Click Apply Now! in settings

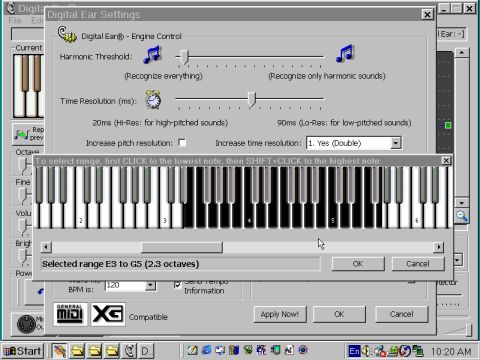[280, 314]
